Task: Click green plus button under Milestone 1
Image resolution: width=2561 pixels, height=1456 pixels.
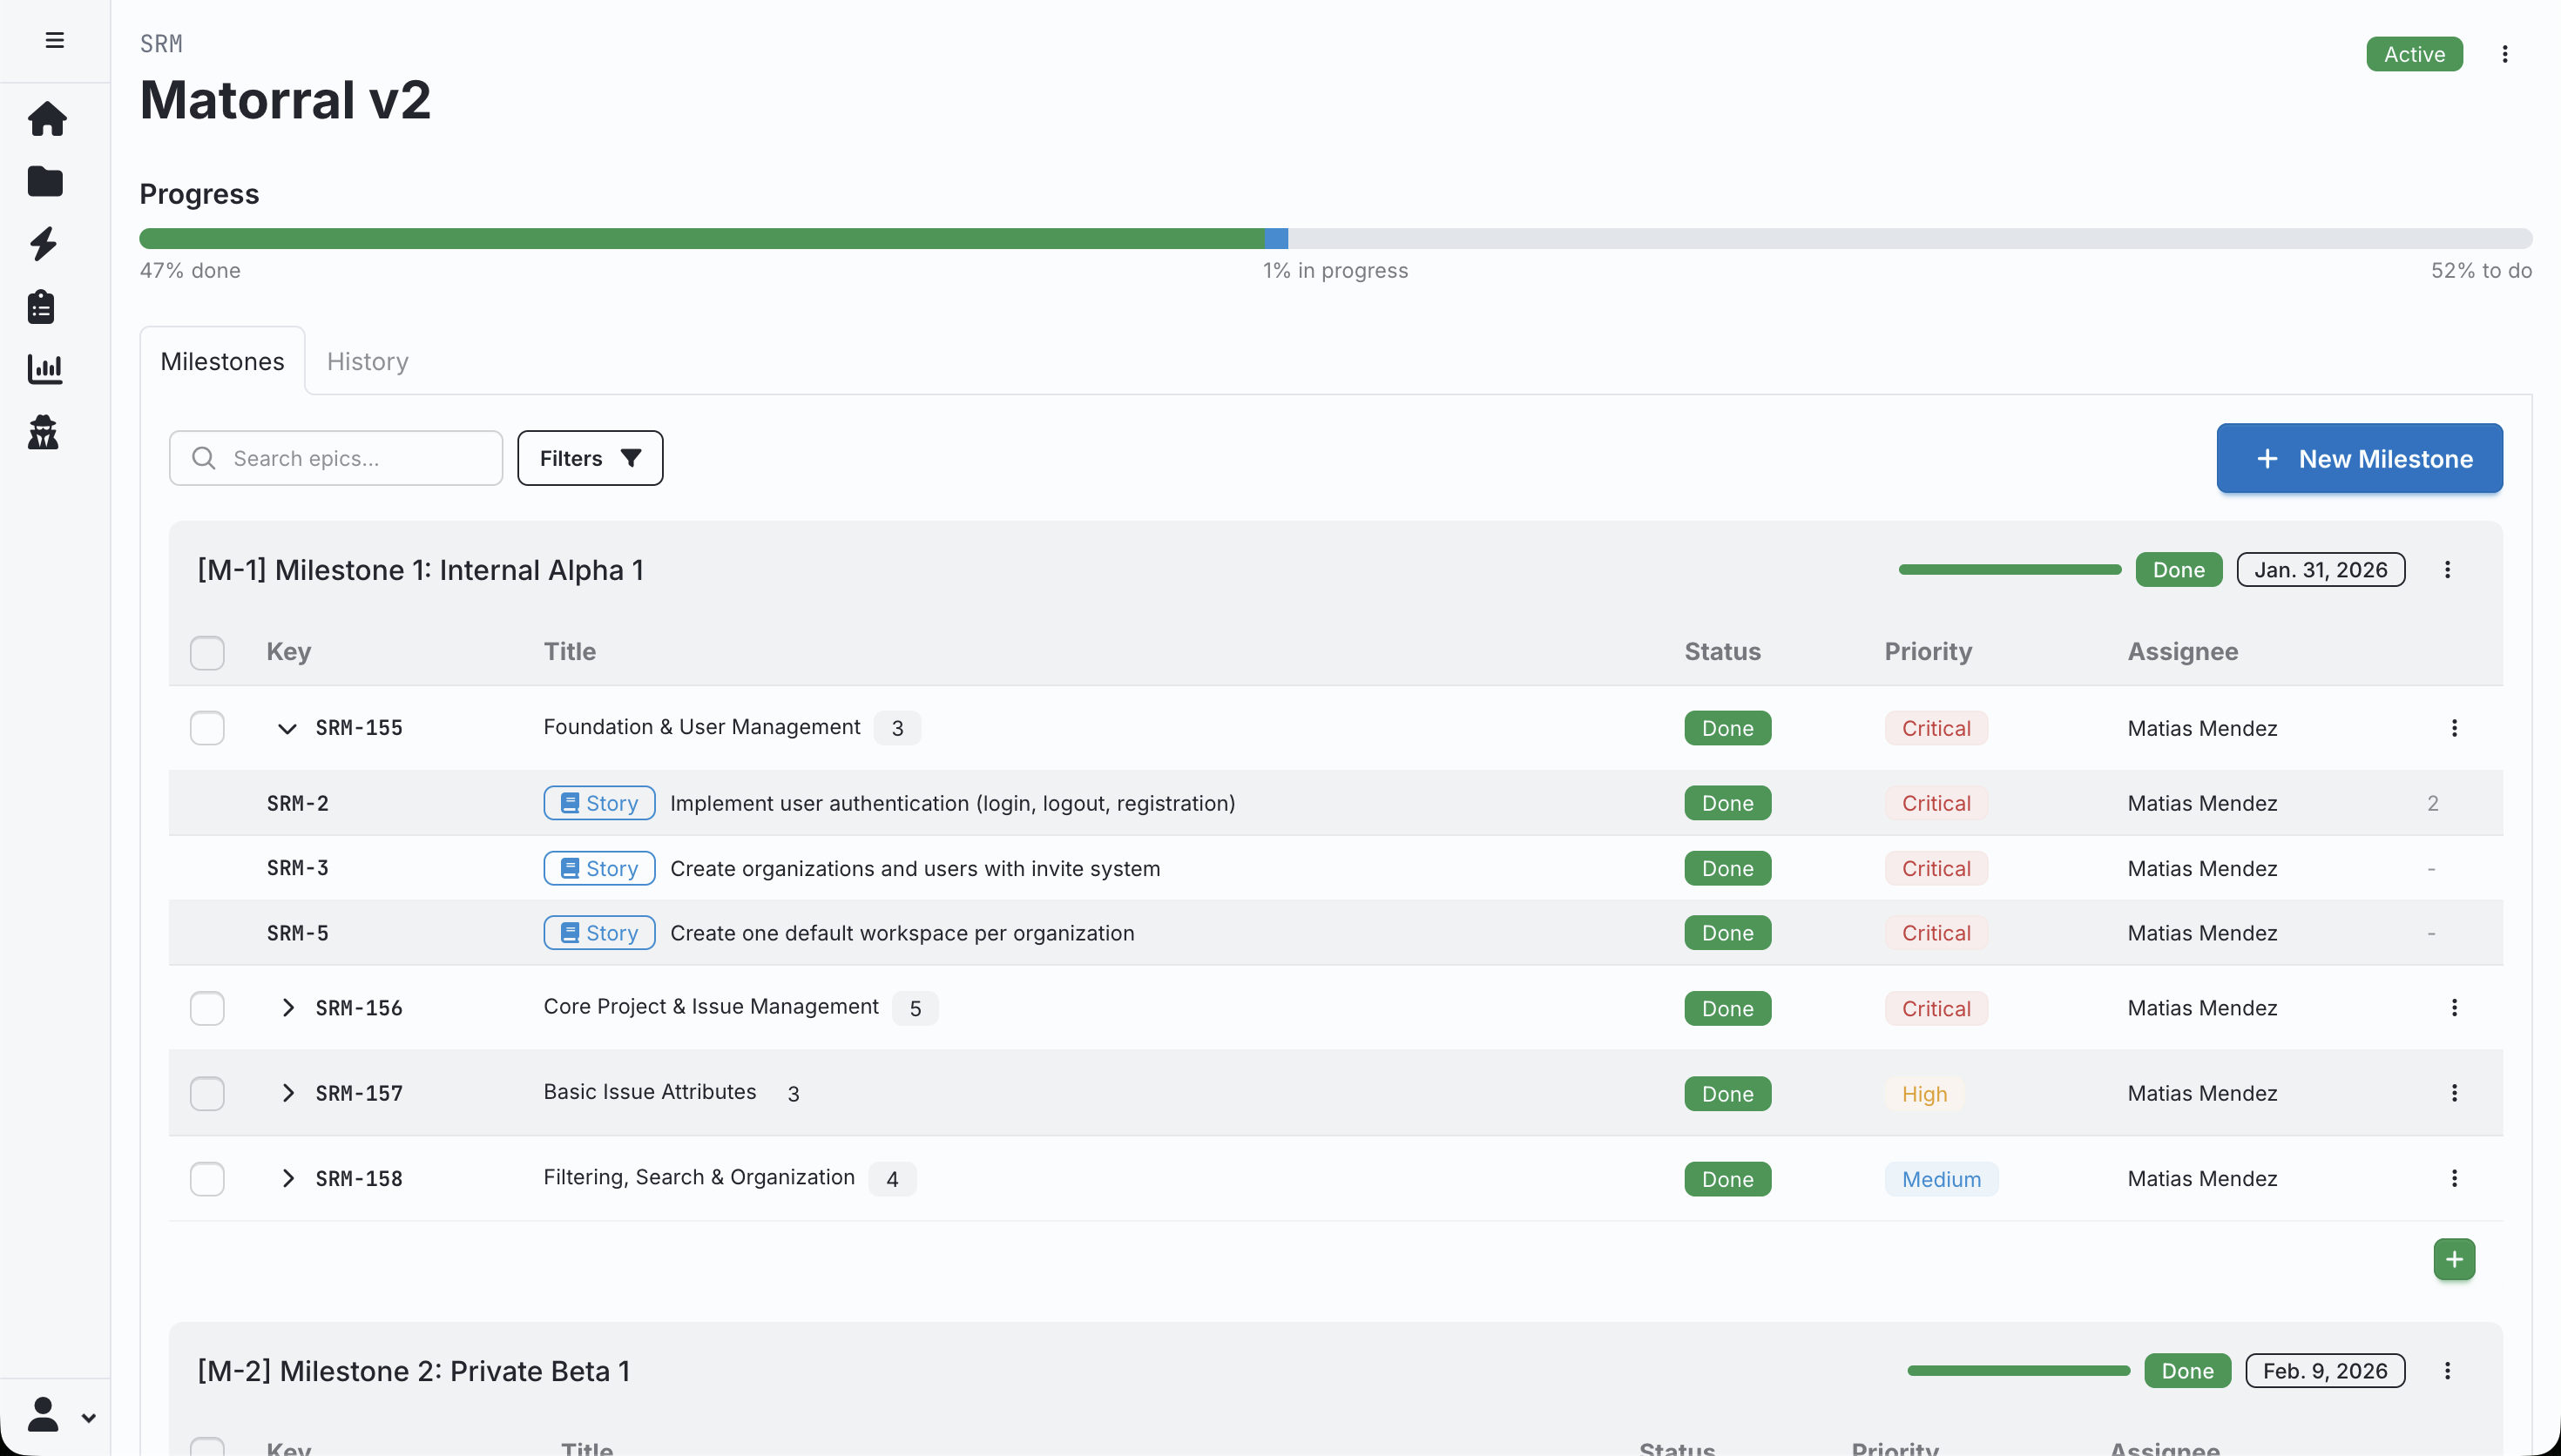Action: tap(2453, 1259)
